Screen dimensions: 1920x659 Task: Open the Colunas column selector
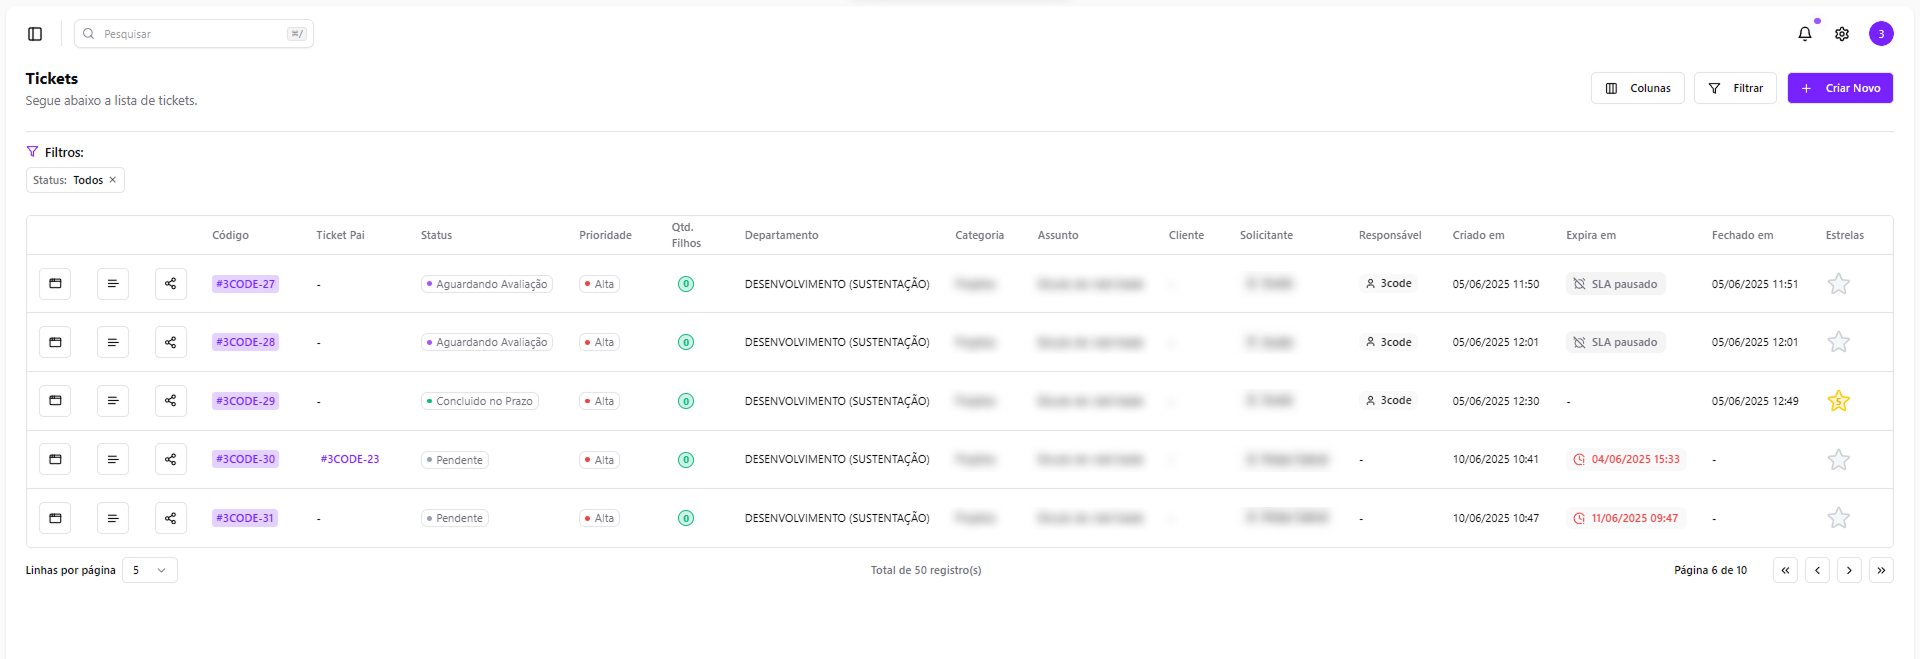pos(1638,88)
